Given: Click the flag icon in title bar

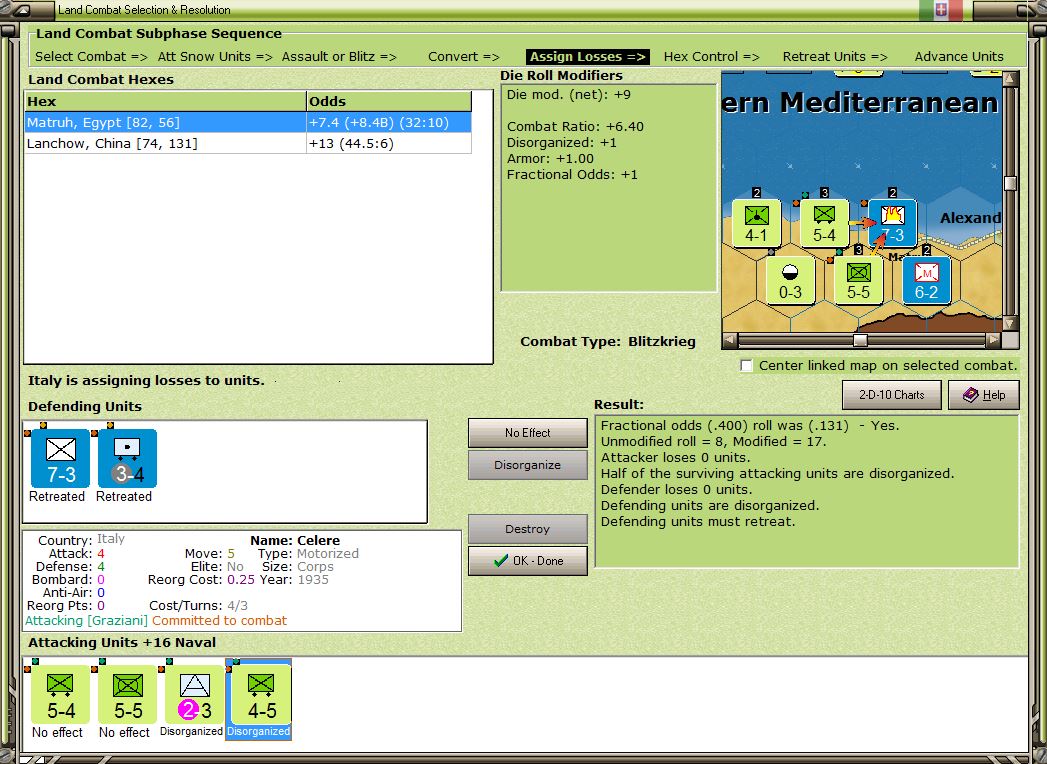Looking at the screenshot, I should 941,10.
